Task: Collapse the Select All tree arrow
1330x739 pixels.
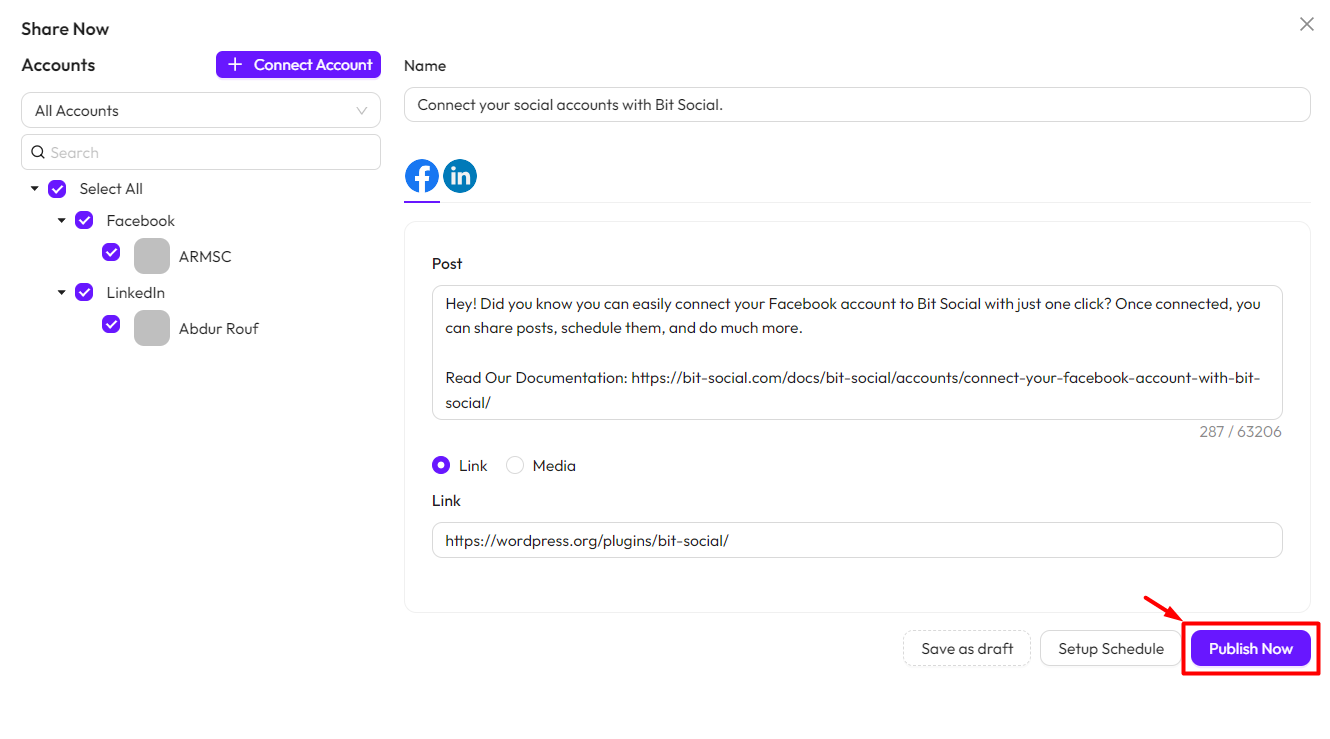Action: click(35, 189)
